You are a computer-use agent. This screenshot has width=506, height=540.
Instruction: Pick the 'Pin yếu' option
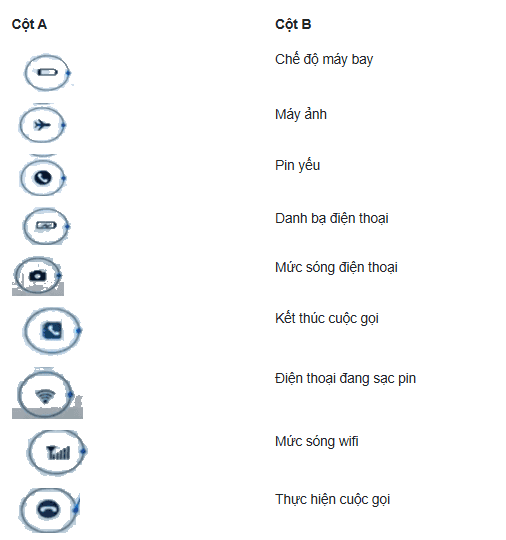pyautogui.click(x=298, y=165)
